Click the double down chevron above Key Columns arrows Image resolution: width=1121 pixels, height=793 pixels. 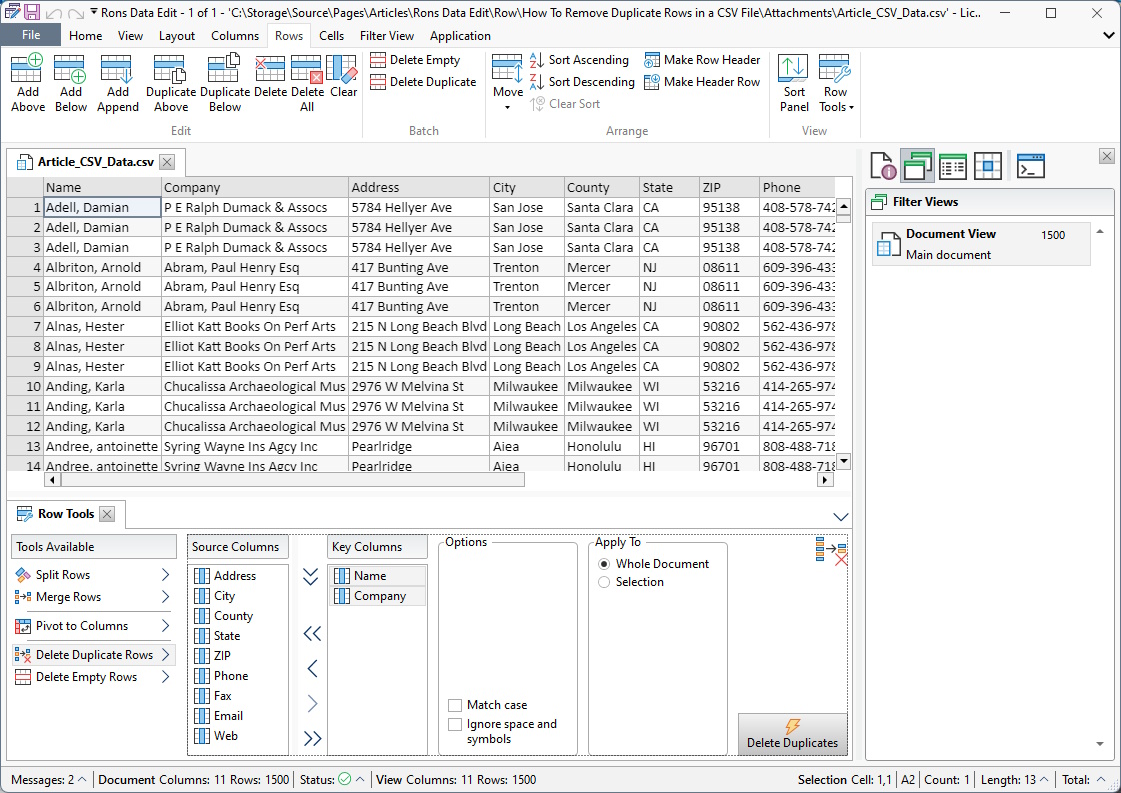(310, 576)
